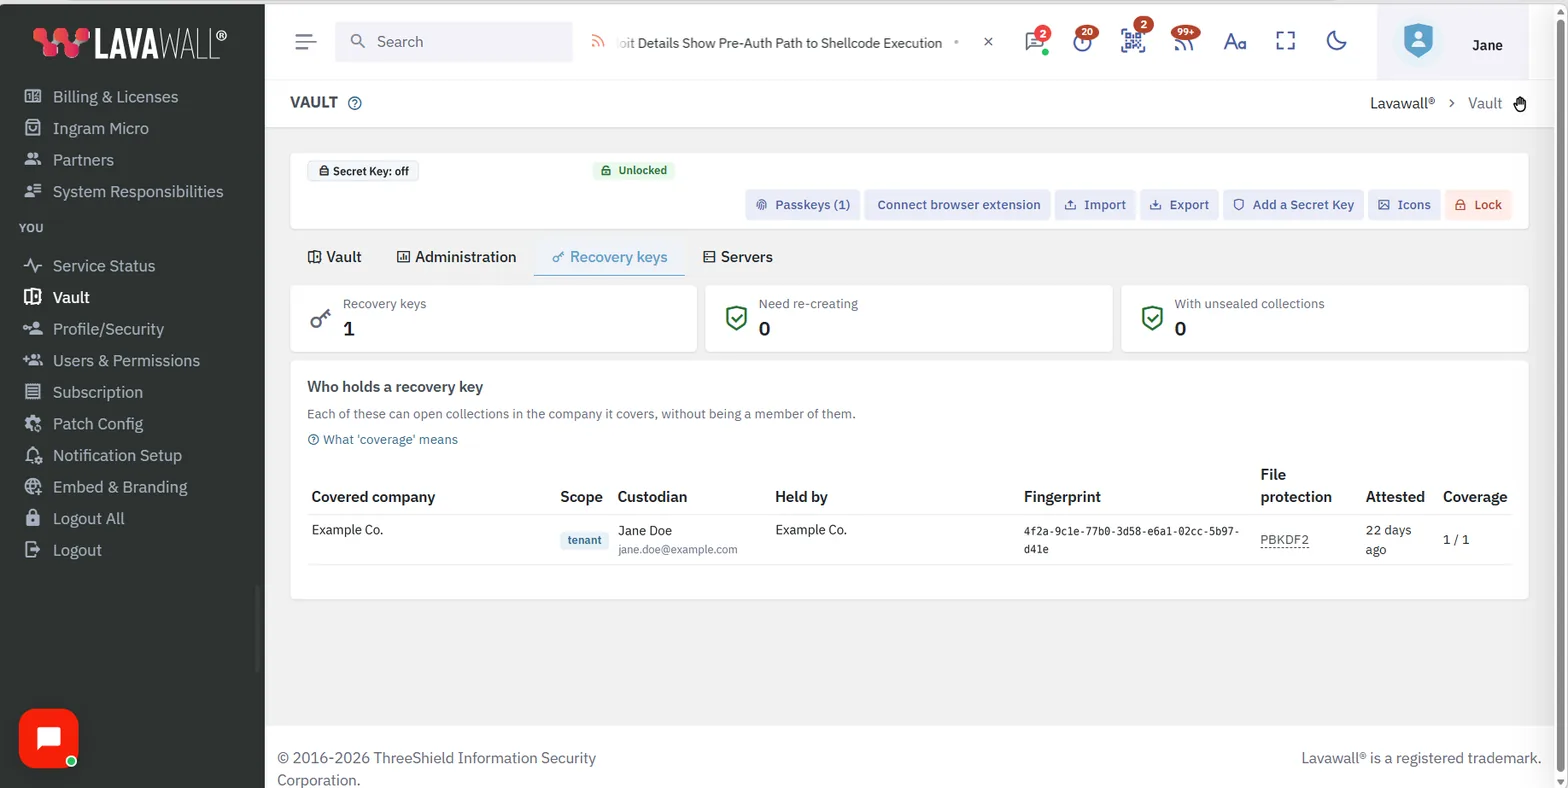The width and height of the screenshot is (1568, 788).
Task: Switch to the Administration tab
Action: click(456, 257)
